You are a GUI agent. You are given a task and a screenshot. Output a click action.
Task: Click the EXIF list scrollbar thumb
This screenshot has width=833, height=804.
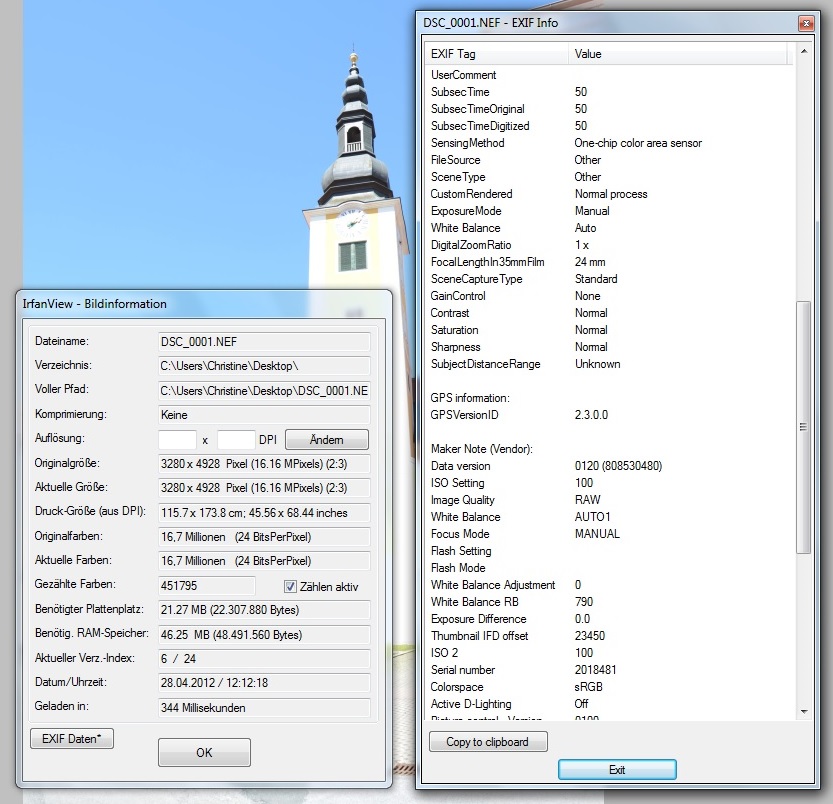tap(803, 427)
